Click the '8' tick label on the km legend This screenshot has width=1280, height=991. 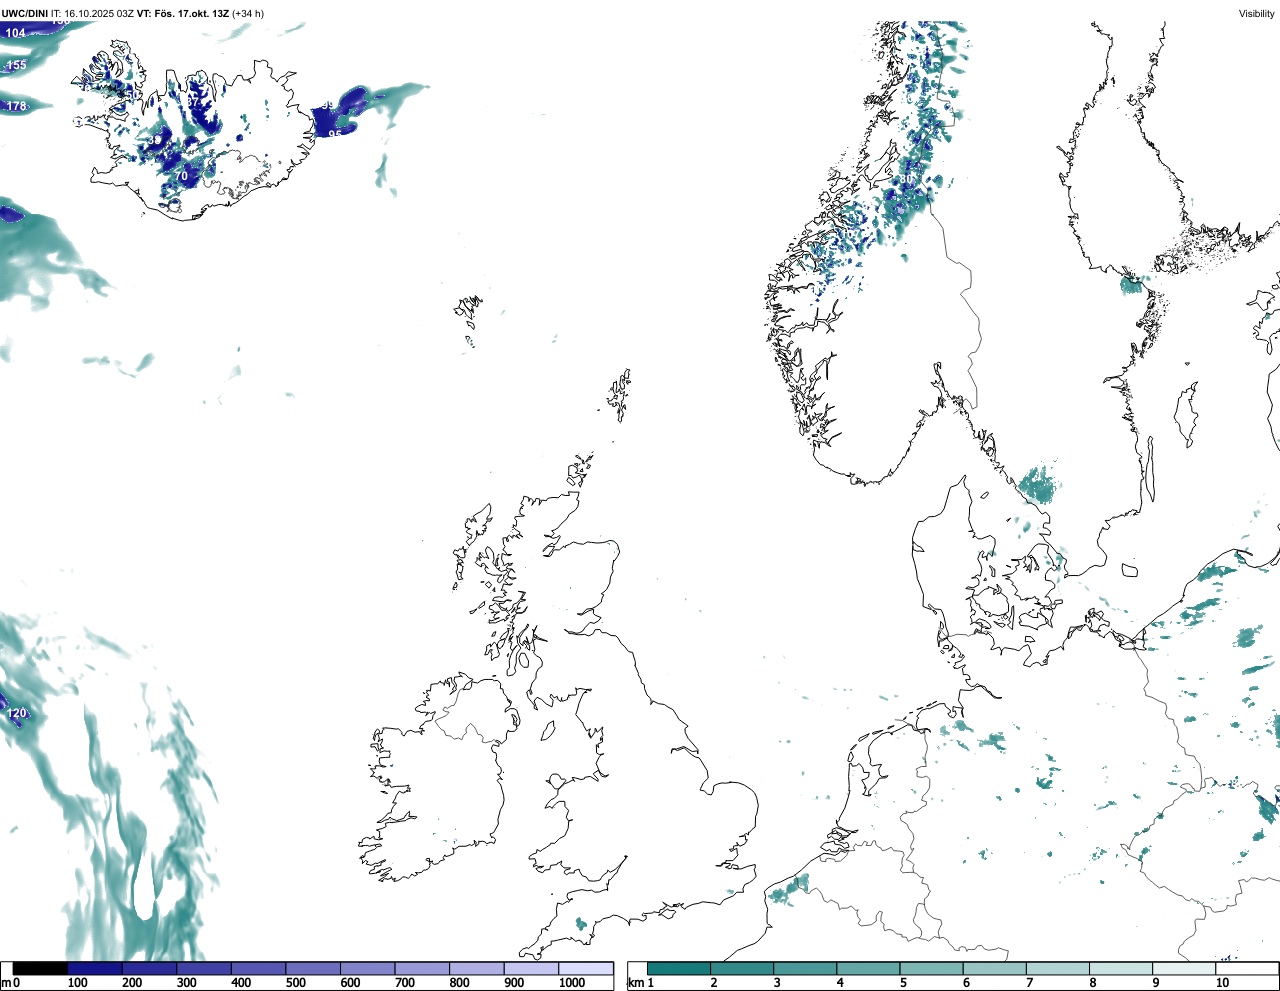[1093, 983]
